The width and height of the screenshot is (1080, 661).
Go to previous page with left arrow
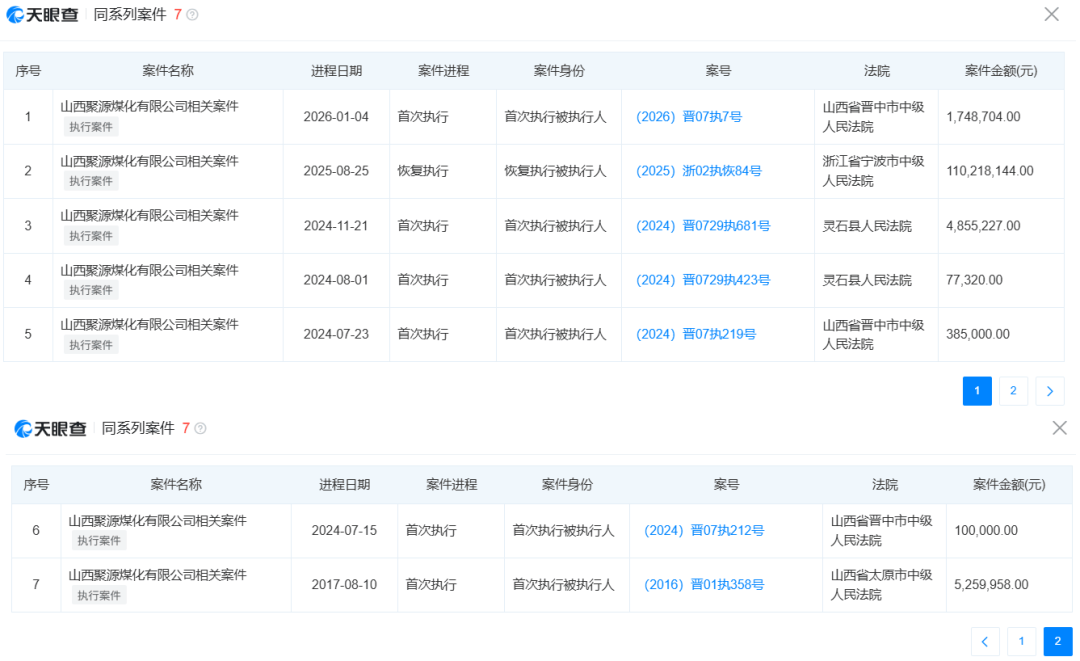[x=985, y=641]
